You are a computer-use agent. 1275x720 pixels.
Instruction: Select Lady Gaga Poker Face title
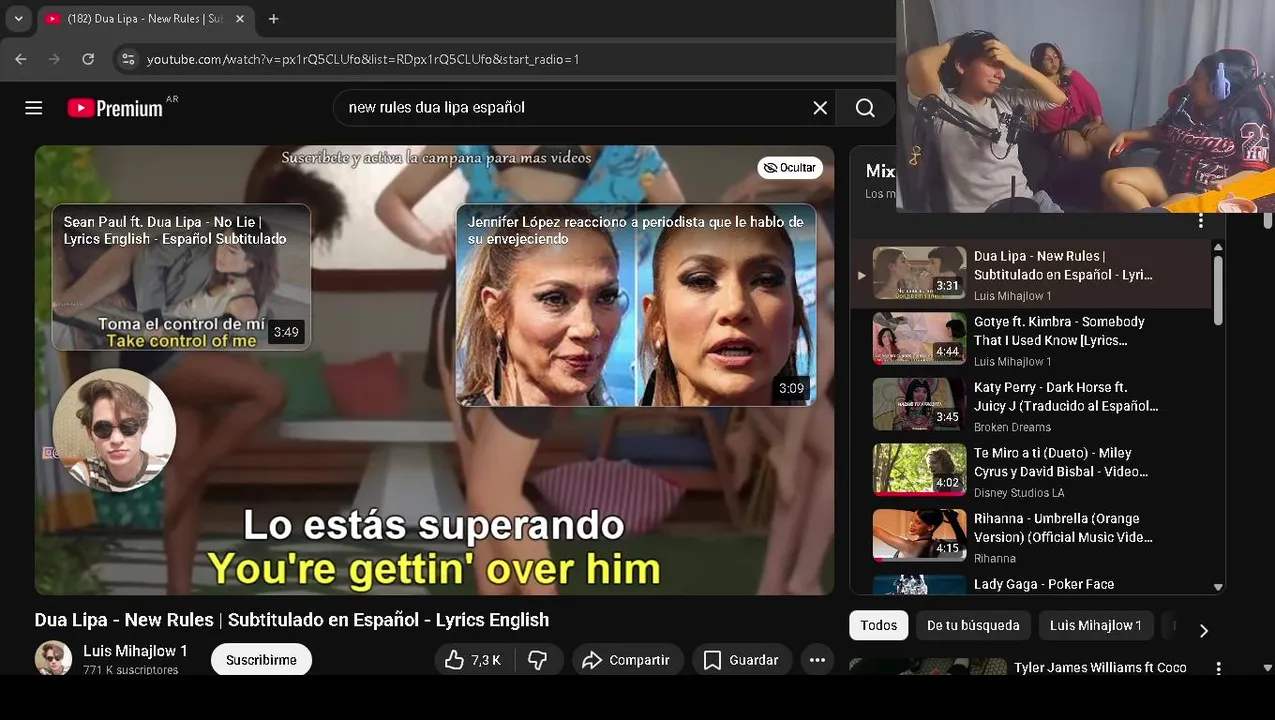[x=1044, y=584]
